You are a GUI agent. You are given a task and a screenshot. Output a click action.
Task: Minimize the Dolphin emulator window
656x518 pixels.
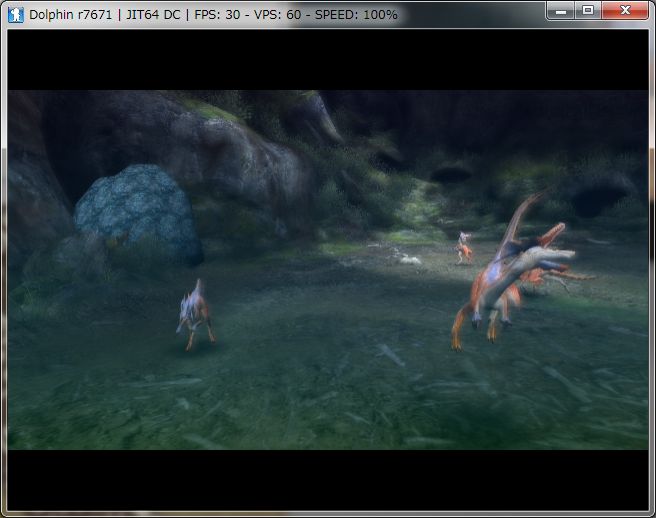point(561,10)
